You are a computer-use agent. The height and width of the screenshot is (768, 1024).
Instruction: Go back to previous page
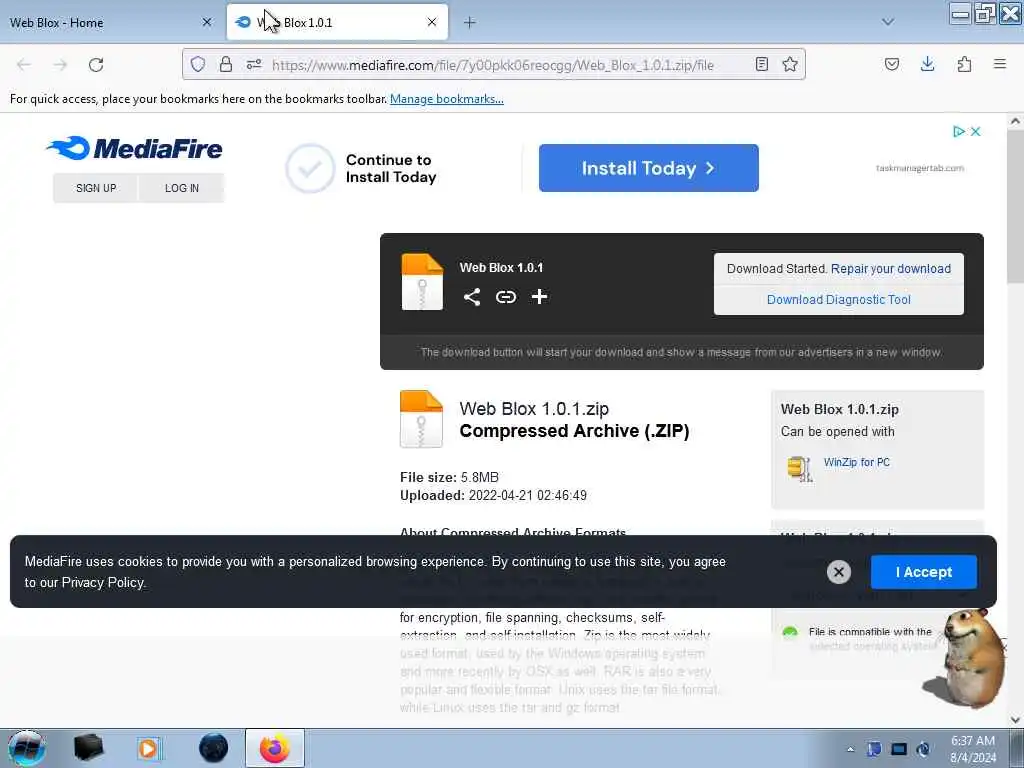pos(24,65)
